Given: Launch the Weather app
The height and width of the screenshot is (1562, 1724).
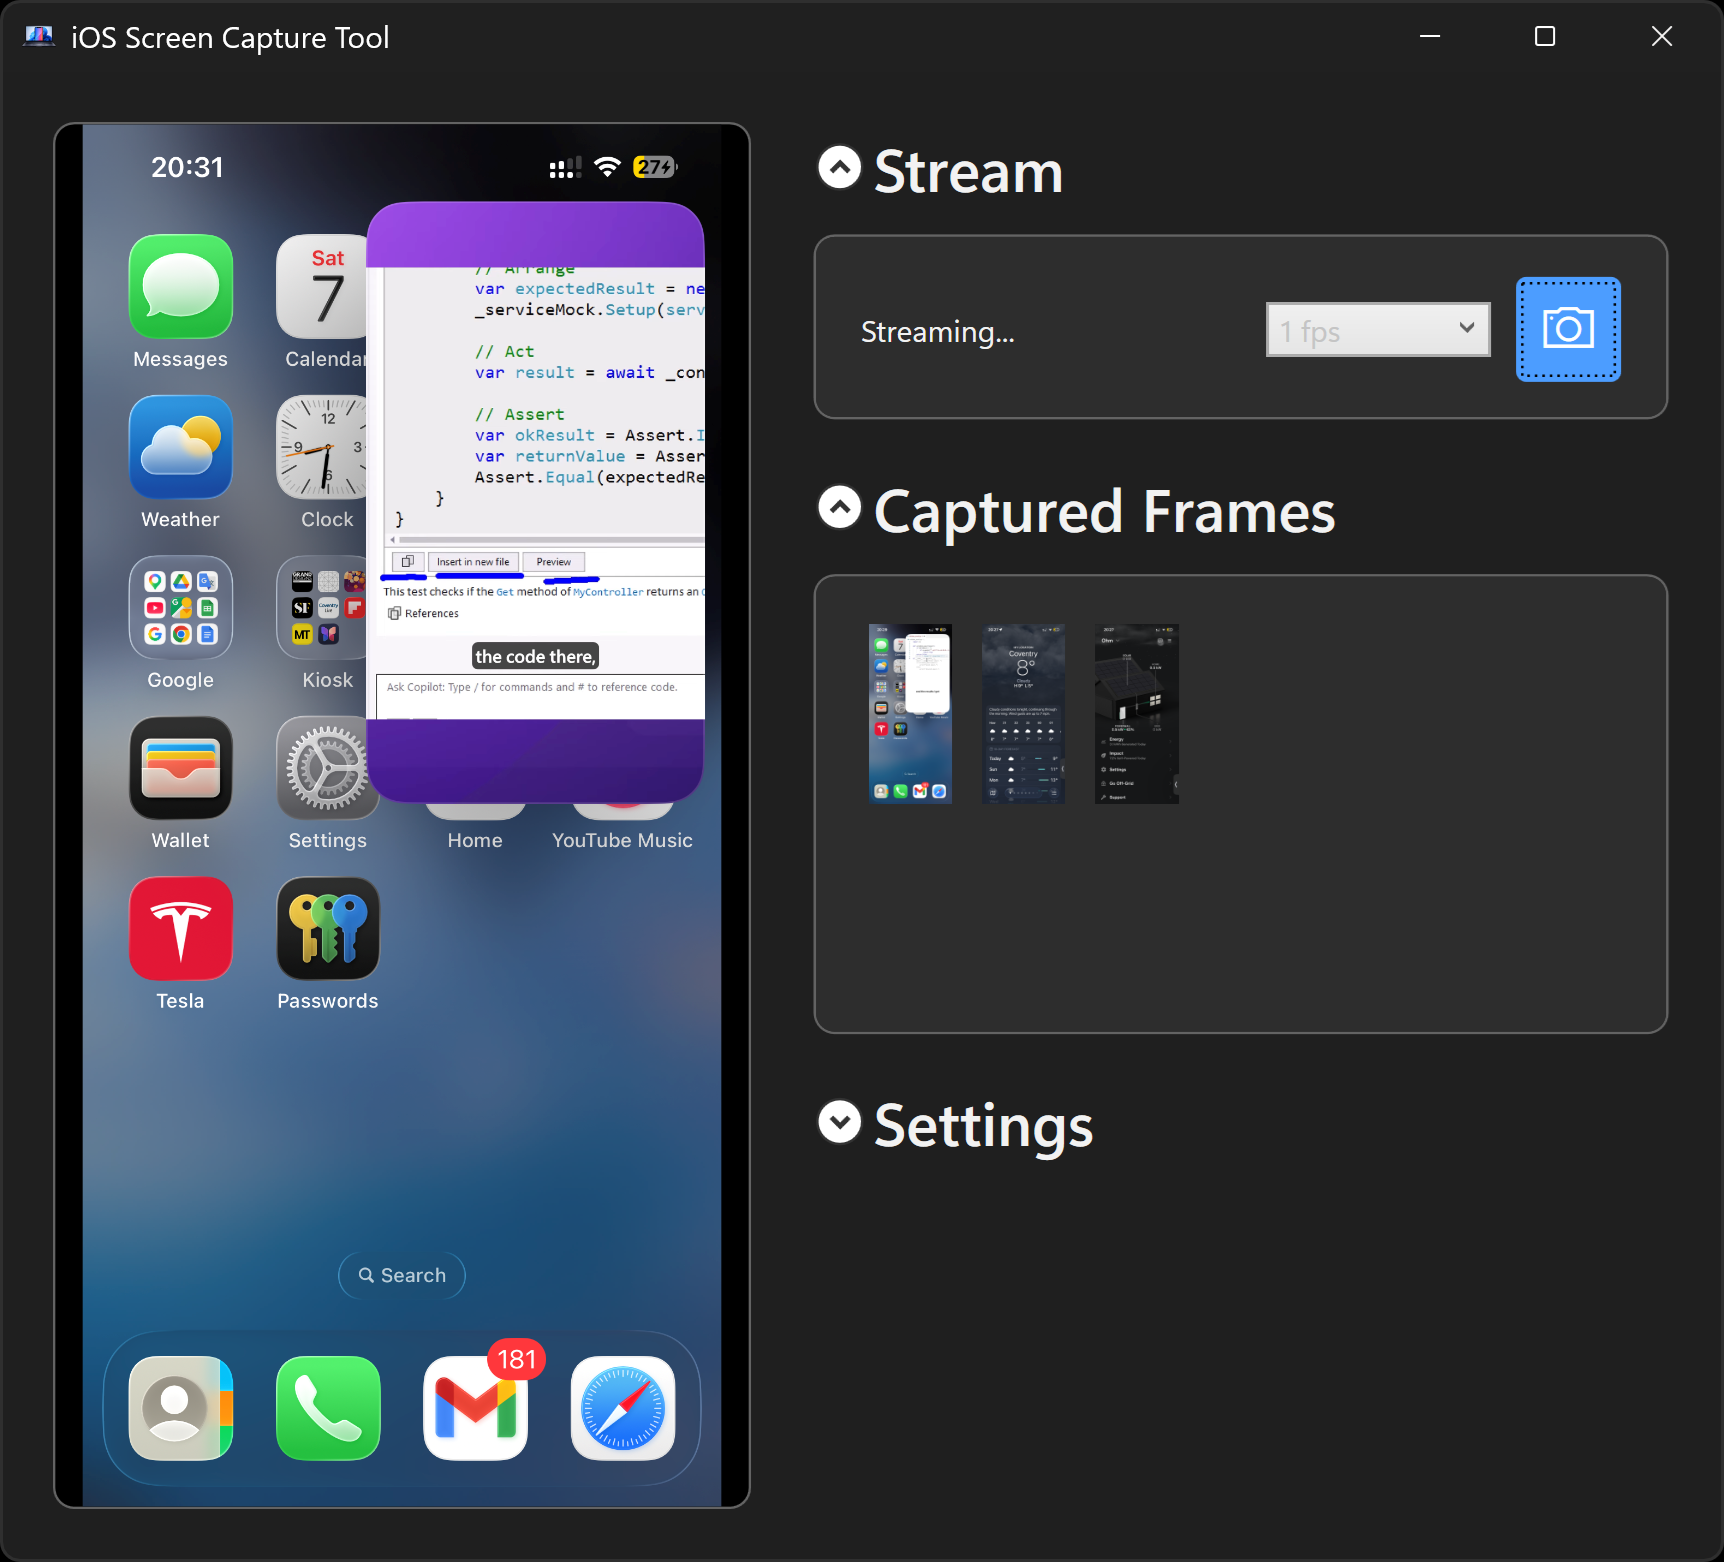Looking at the screenshot, I should pyautogui.click(x=180, y=448).
